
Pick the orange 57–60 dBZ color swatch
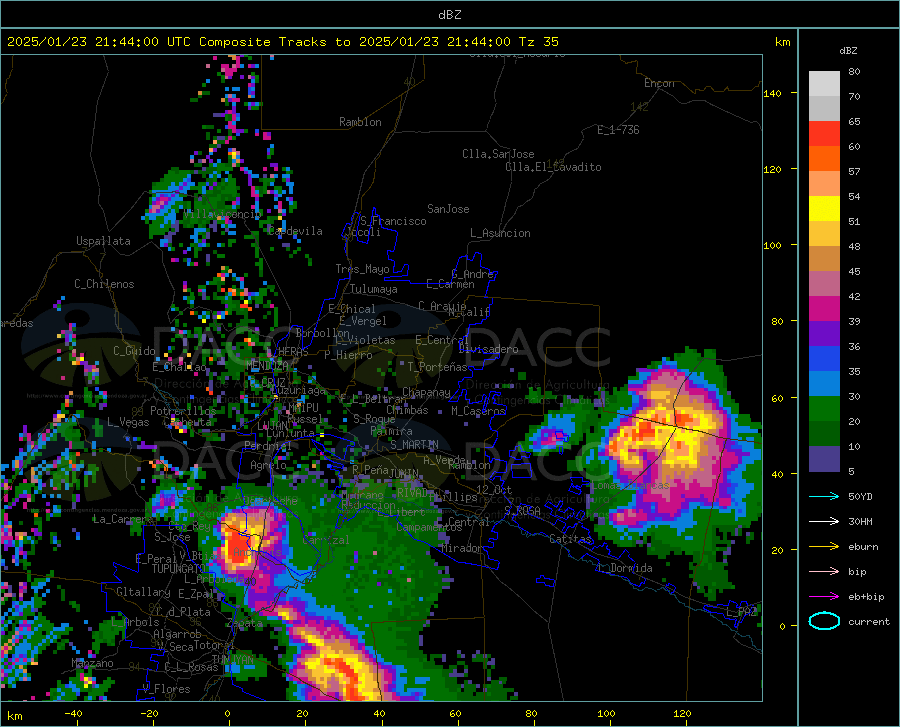click(x=824, y=159)
